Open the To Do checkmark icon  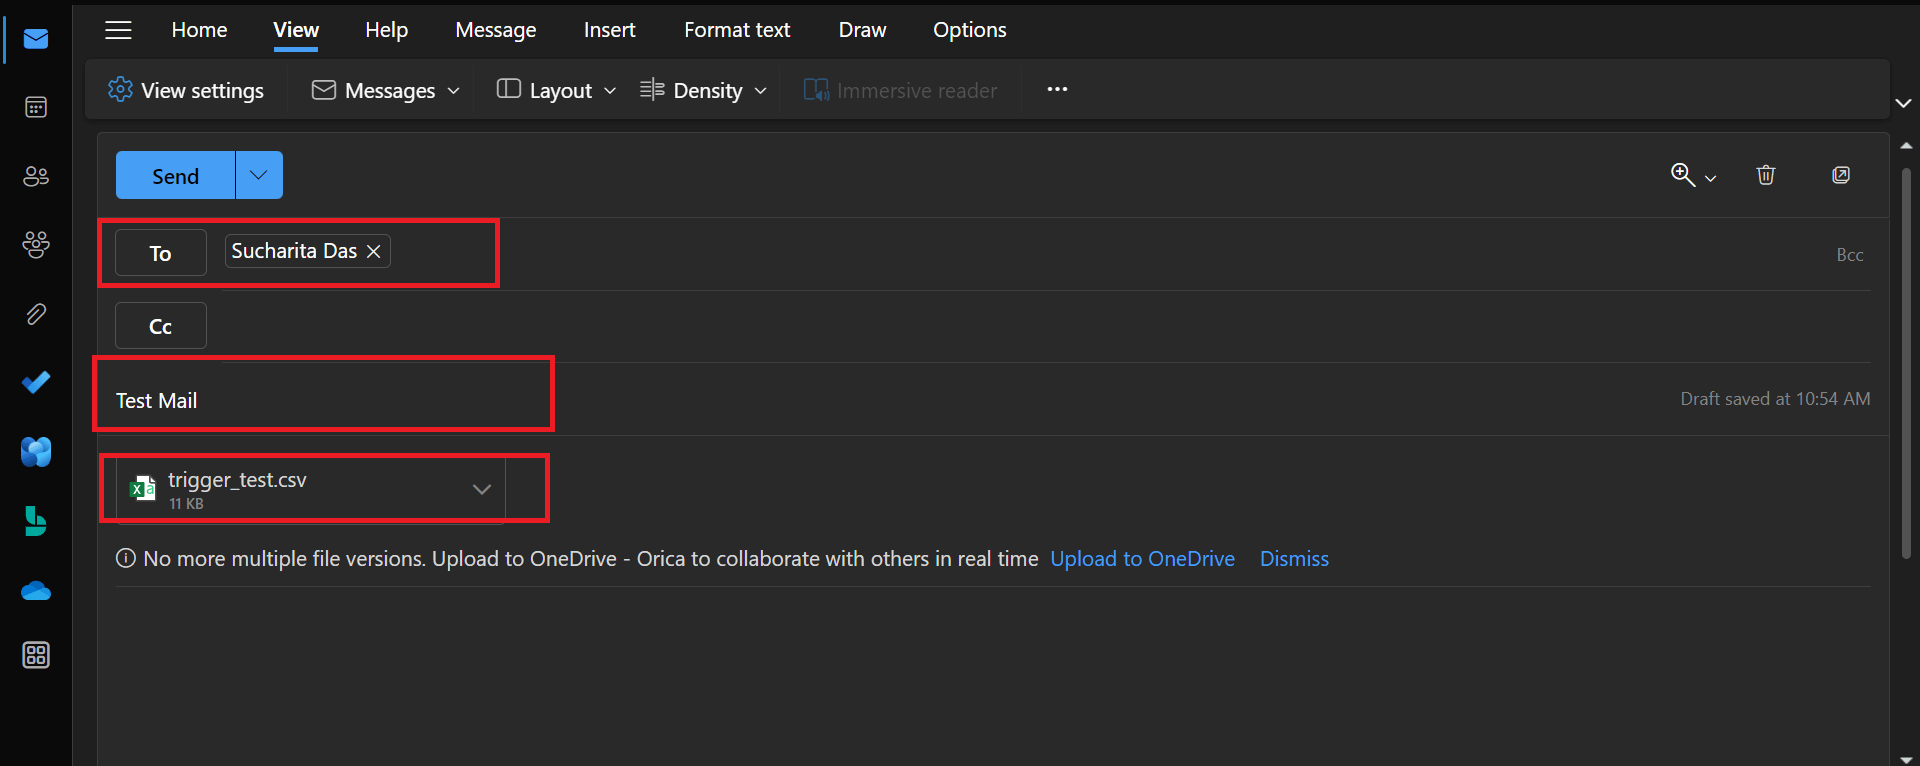pyautogui.click(x=36, y=382)
